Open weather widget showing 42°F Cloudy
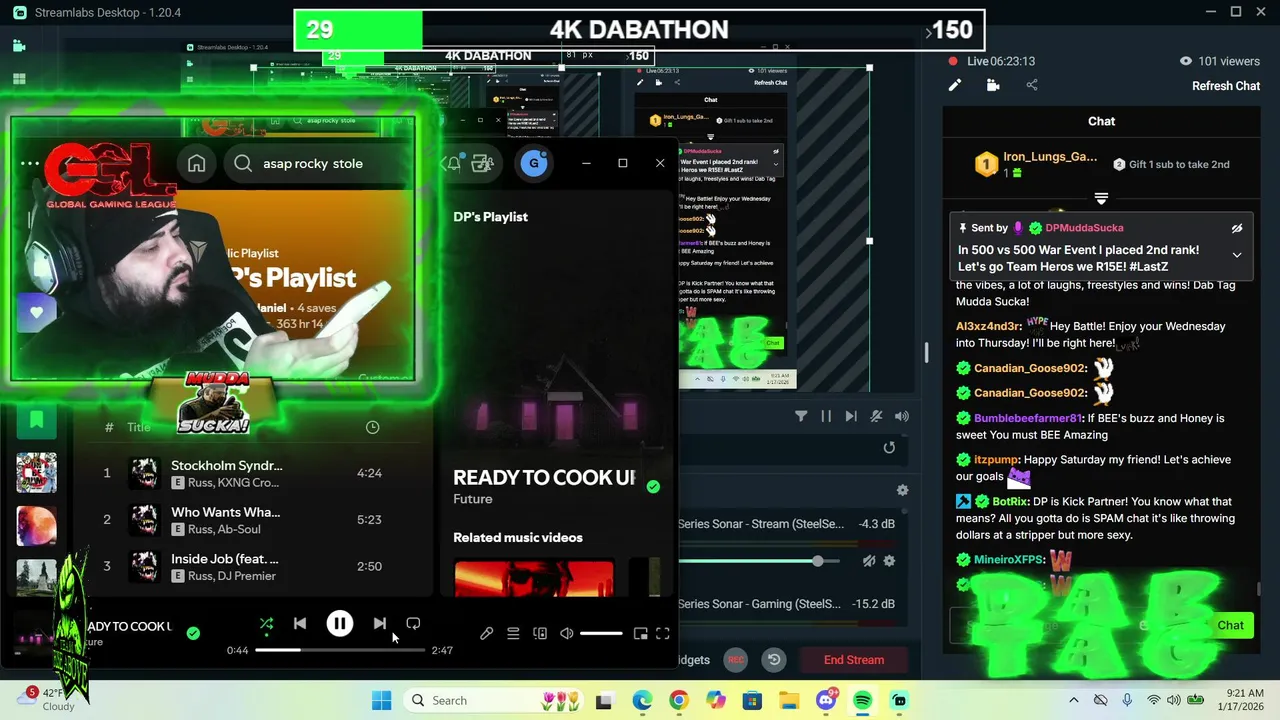This screenshot has height=720, width=1280. [47, 699]
